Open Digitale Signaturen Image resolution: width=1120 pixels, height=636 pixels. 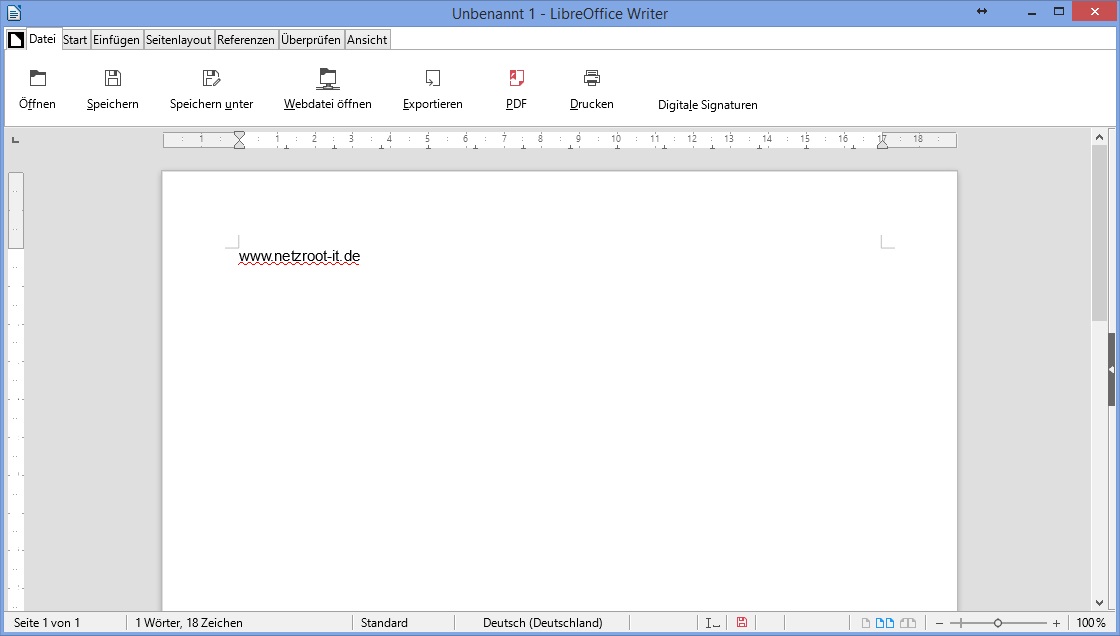click(708, 105)
